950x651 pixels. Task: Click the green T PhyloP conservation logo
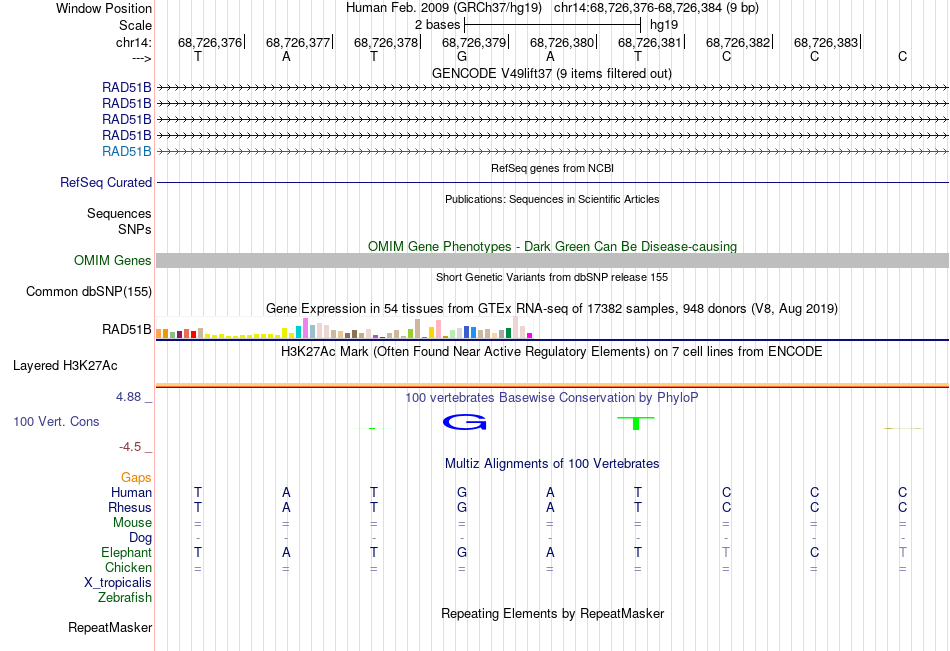point(636,422)
